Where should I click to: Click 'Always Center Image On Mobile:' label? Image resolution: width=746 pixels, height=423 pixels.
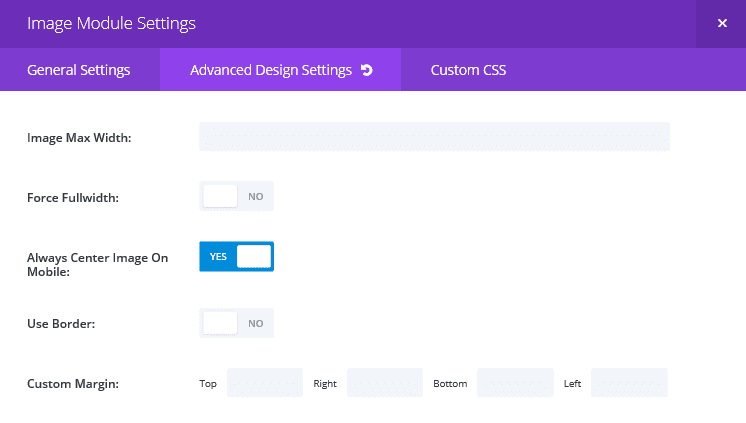click(98, 265)
